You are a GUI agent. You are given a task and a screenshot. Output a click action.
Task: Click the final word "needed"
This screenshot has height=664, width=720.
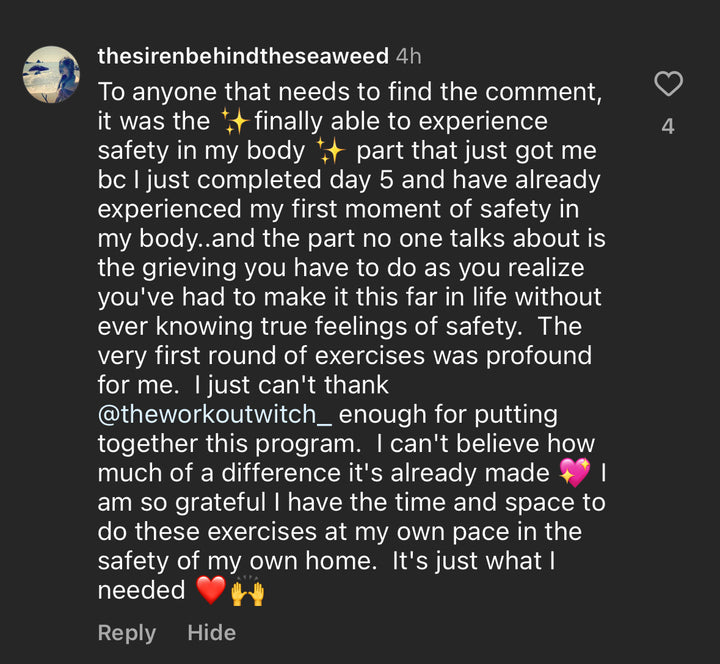click(x=141, y=590)
